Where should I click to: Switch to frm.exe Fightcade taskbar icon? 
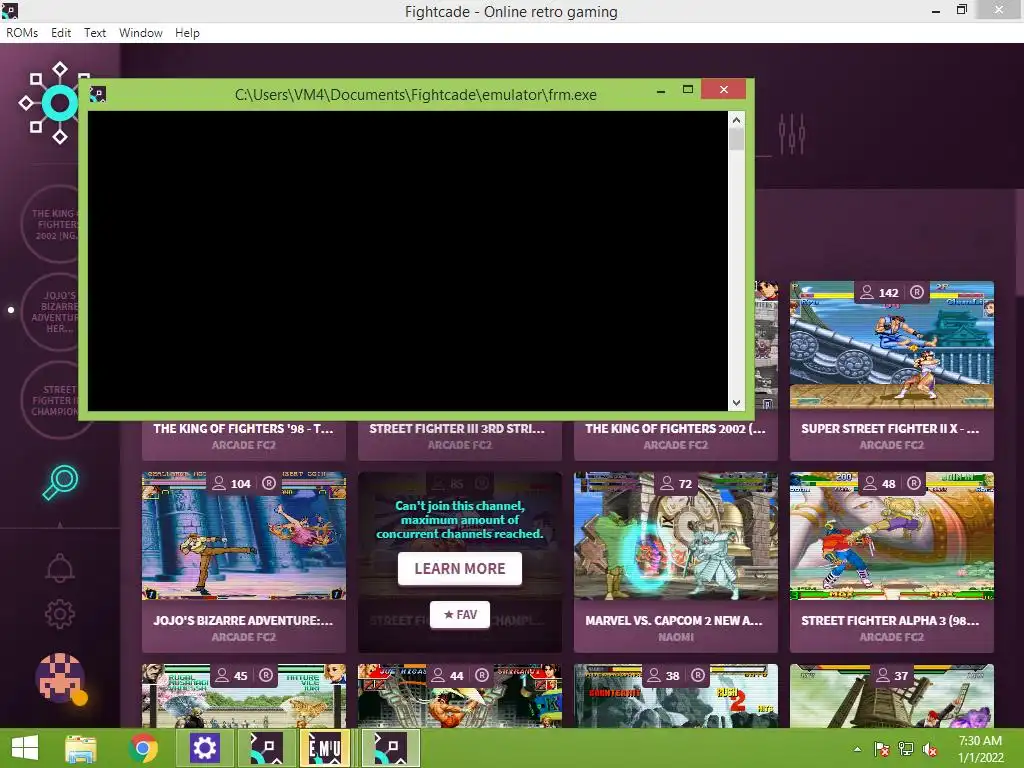click(391, 748)
